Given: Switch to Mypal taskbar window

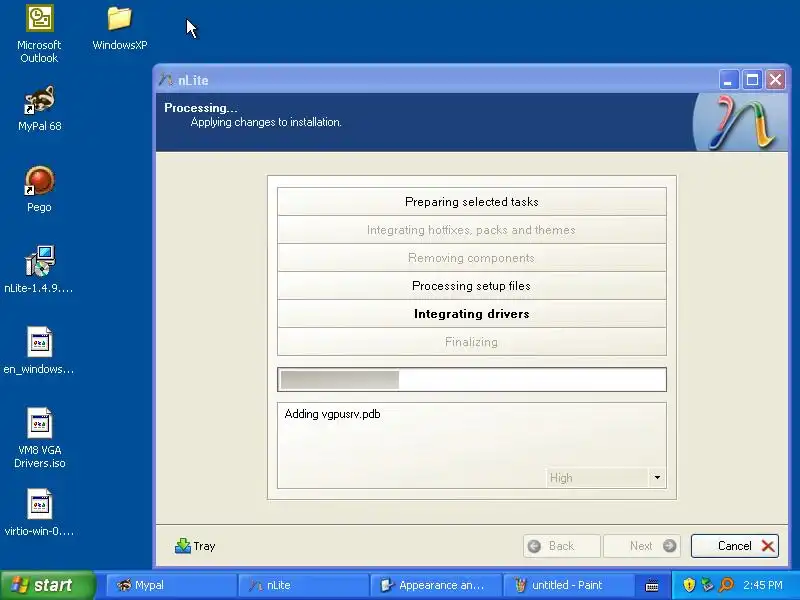Looking at the screenshot, I should point(170,585).
